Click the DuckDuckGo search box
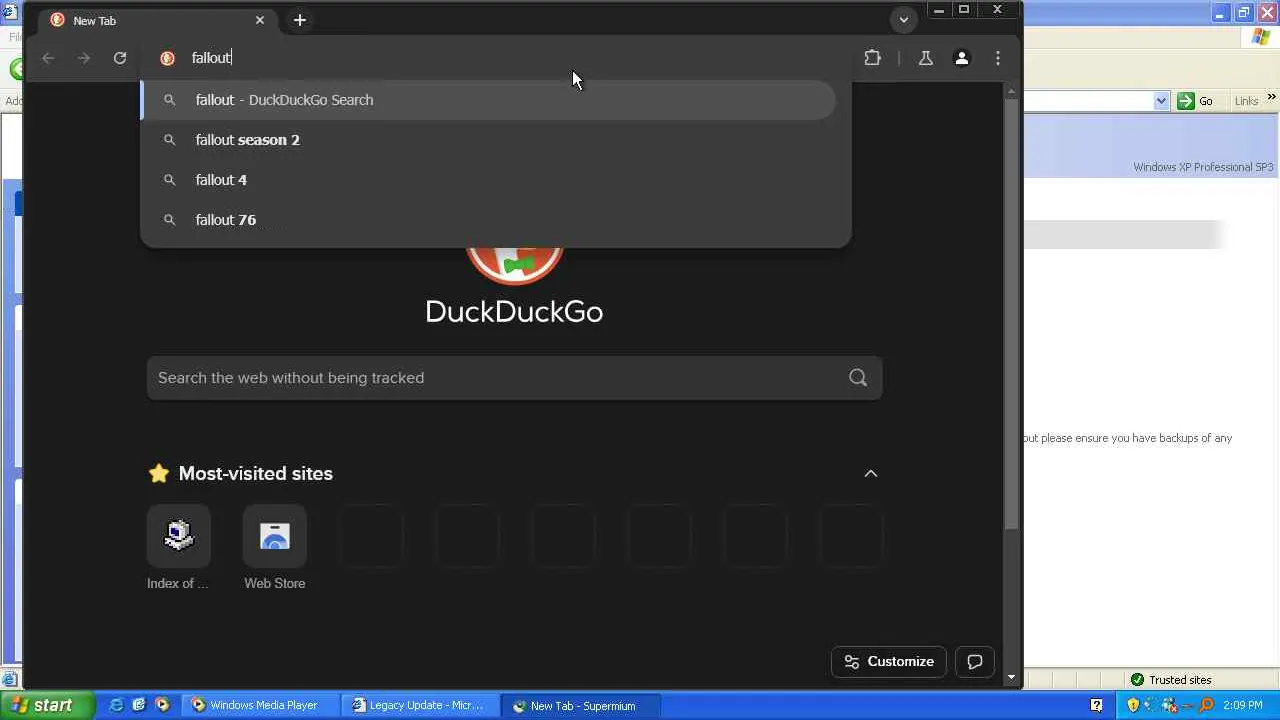This screenshot has height=720, width=1280. click(514, 378)
